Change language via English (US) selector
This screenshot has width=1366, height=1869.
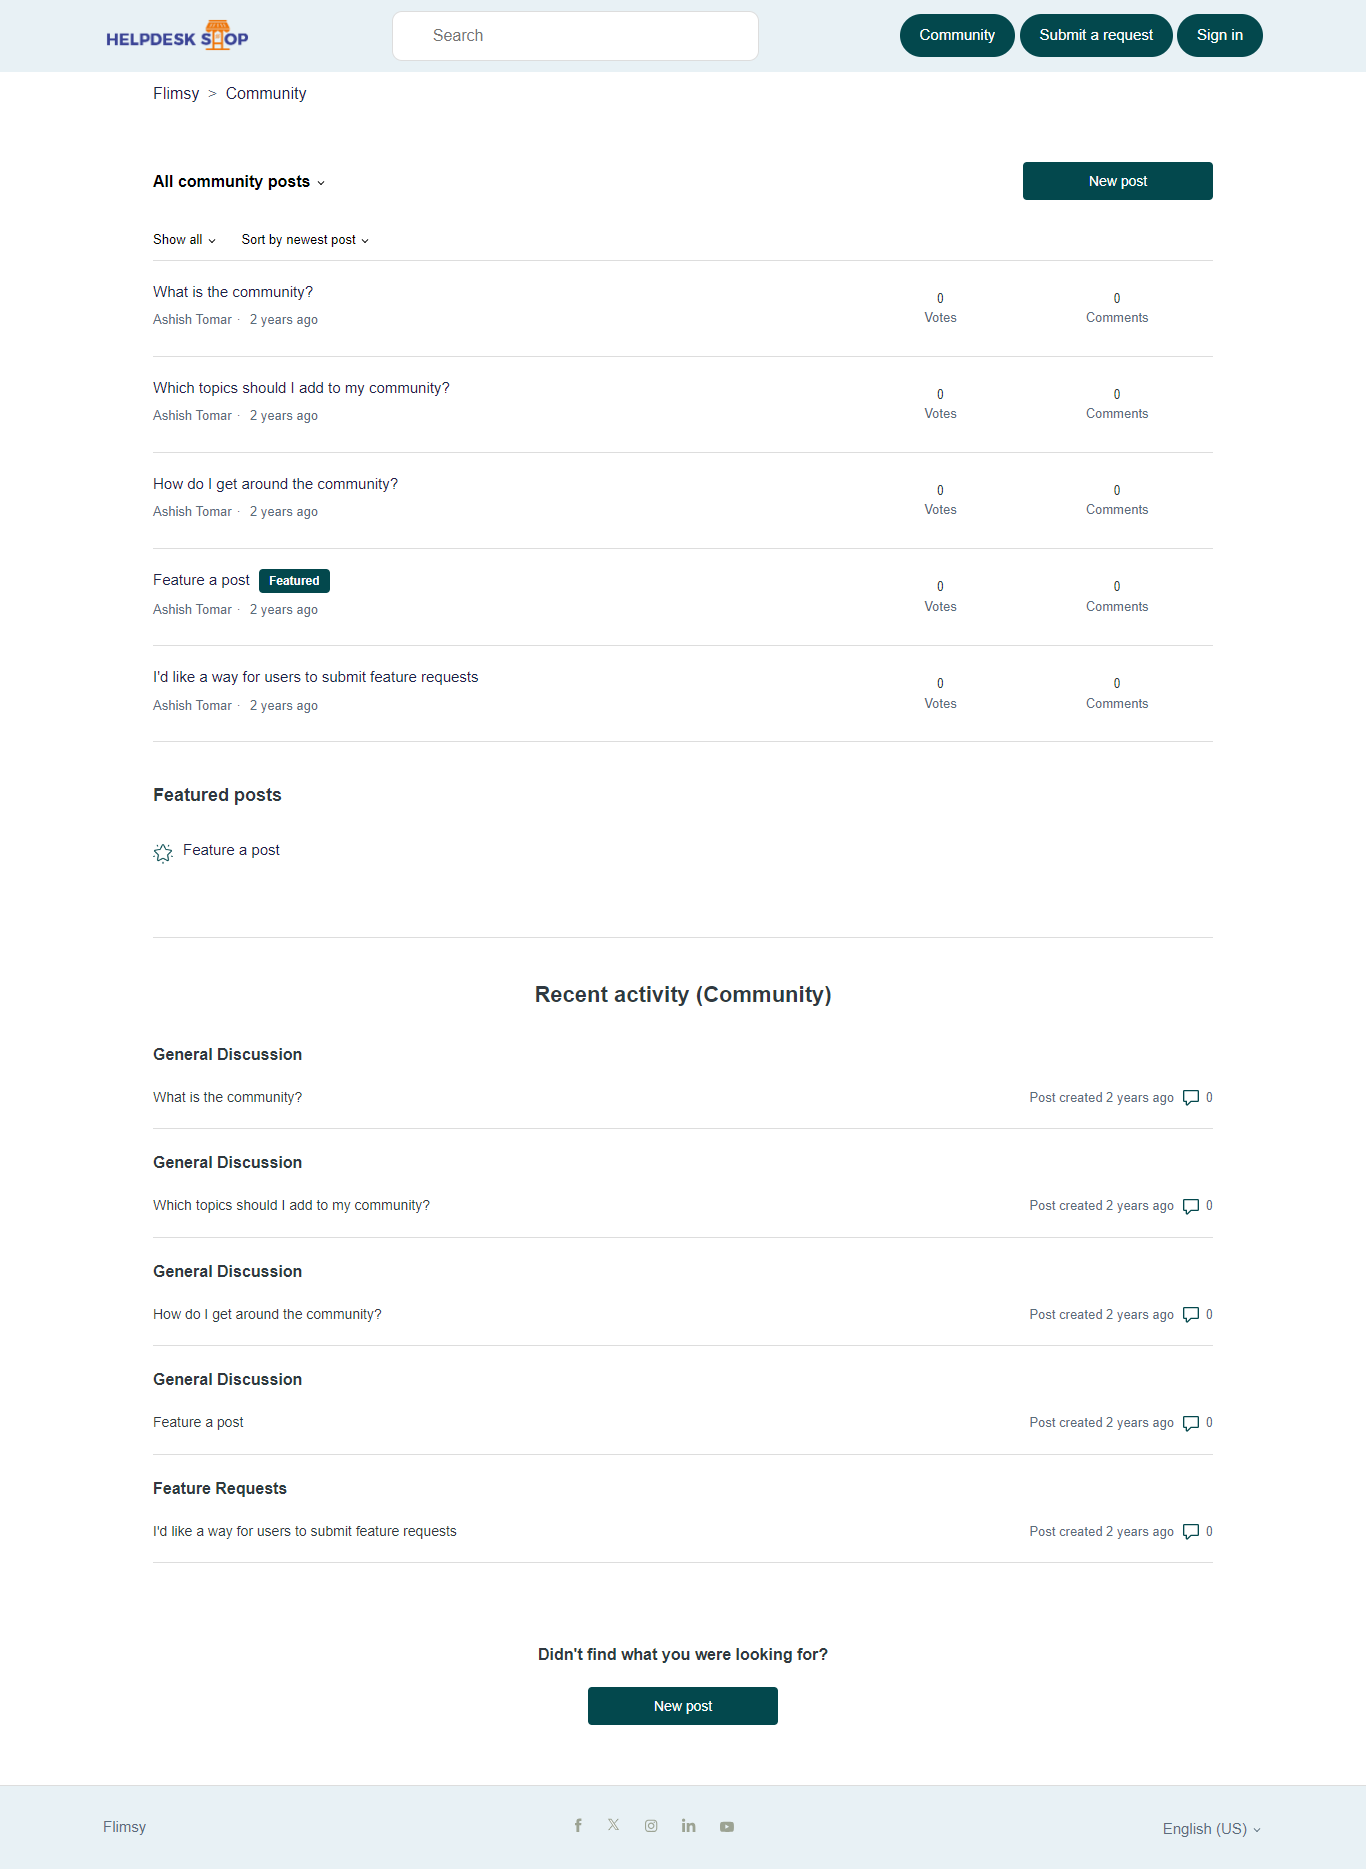click(1211, 1829)
